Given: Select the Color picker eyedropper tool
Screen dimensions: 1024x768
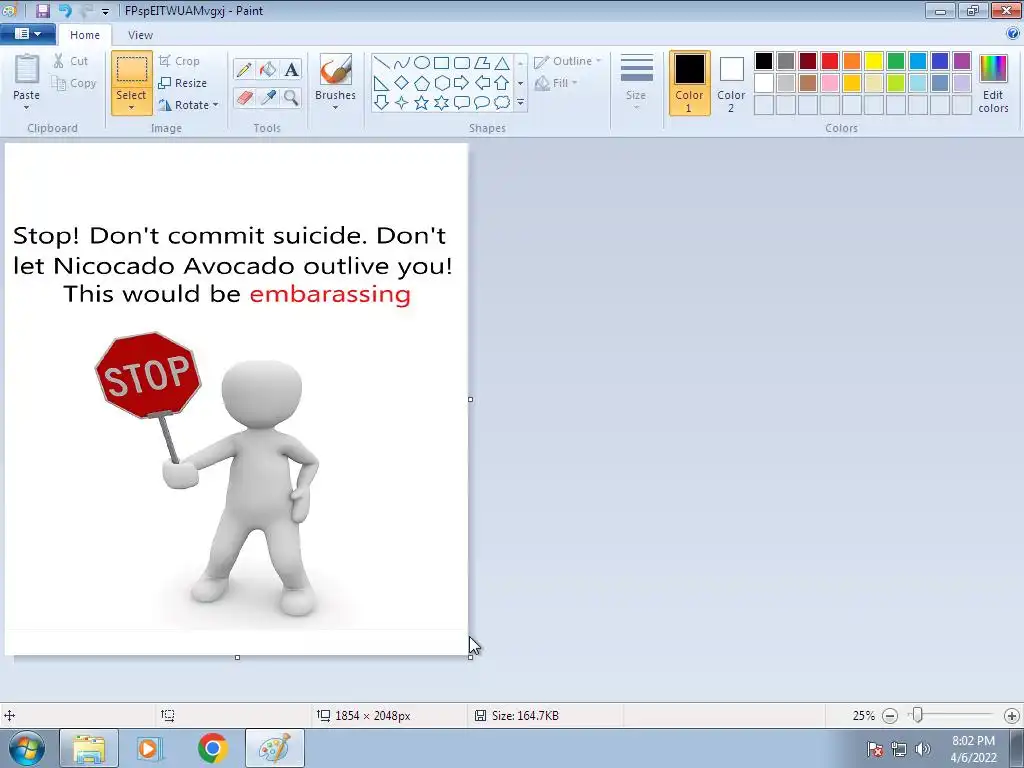Looking at the screenshot, I should pos(268,98).
